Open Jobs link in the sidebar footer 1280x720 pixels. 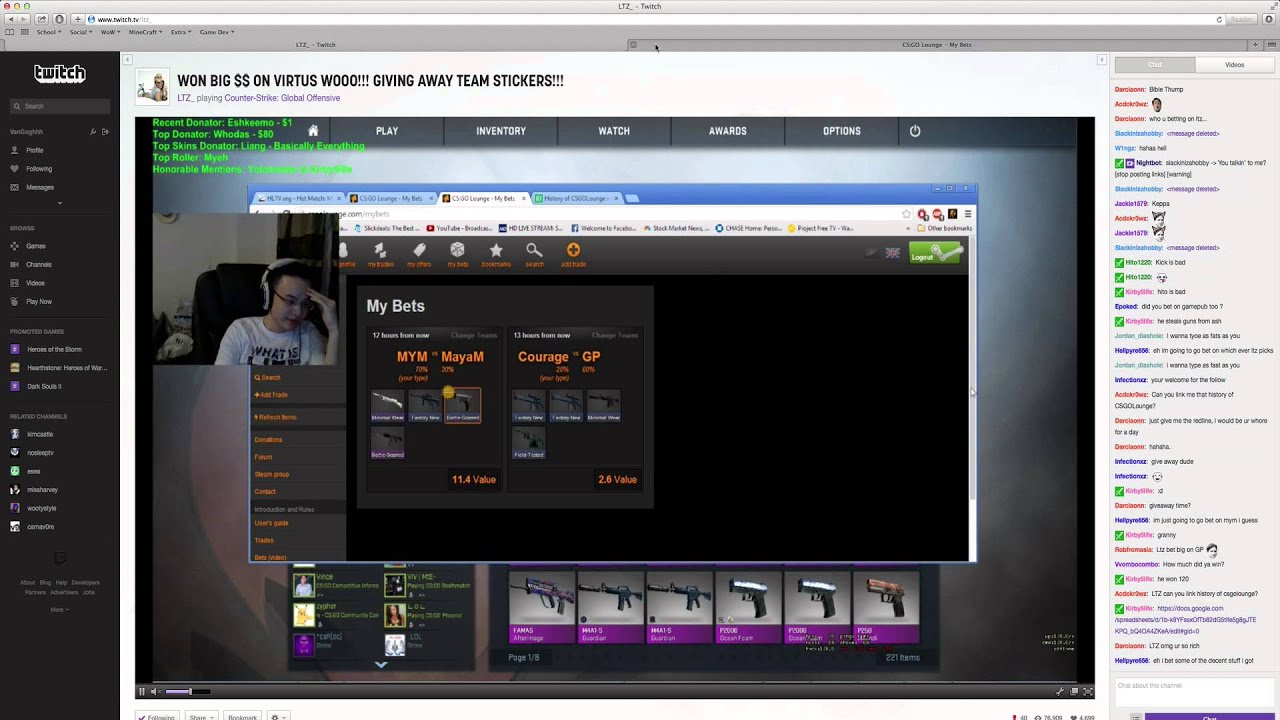coord(88,592)
